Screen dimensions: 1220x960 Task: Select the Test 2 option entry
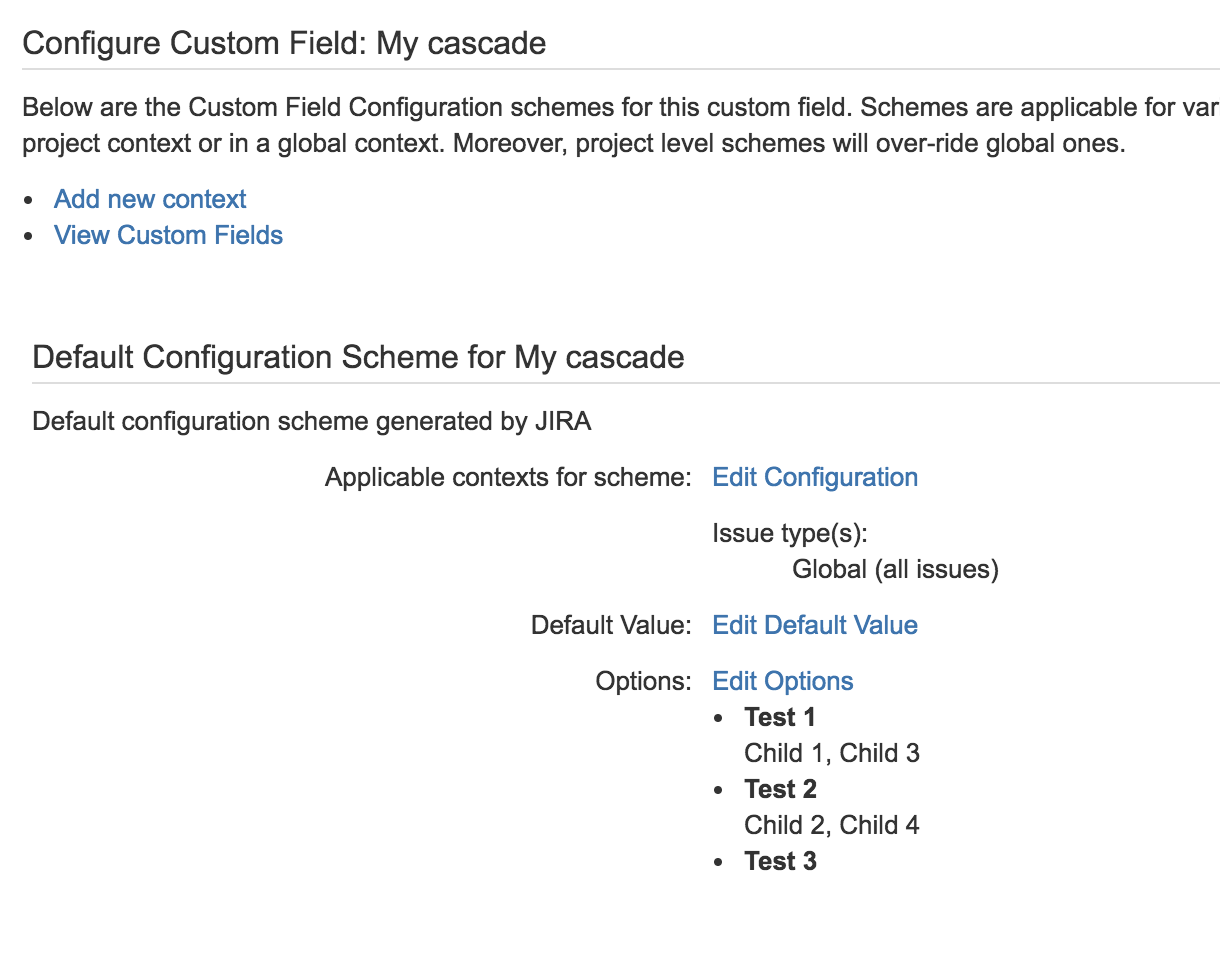coord(780,789)
